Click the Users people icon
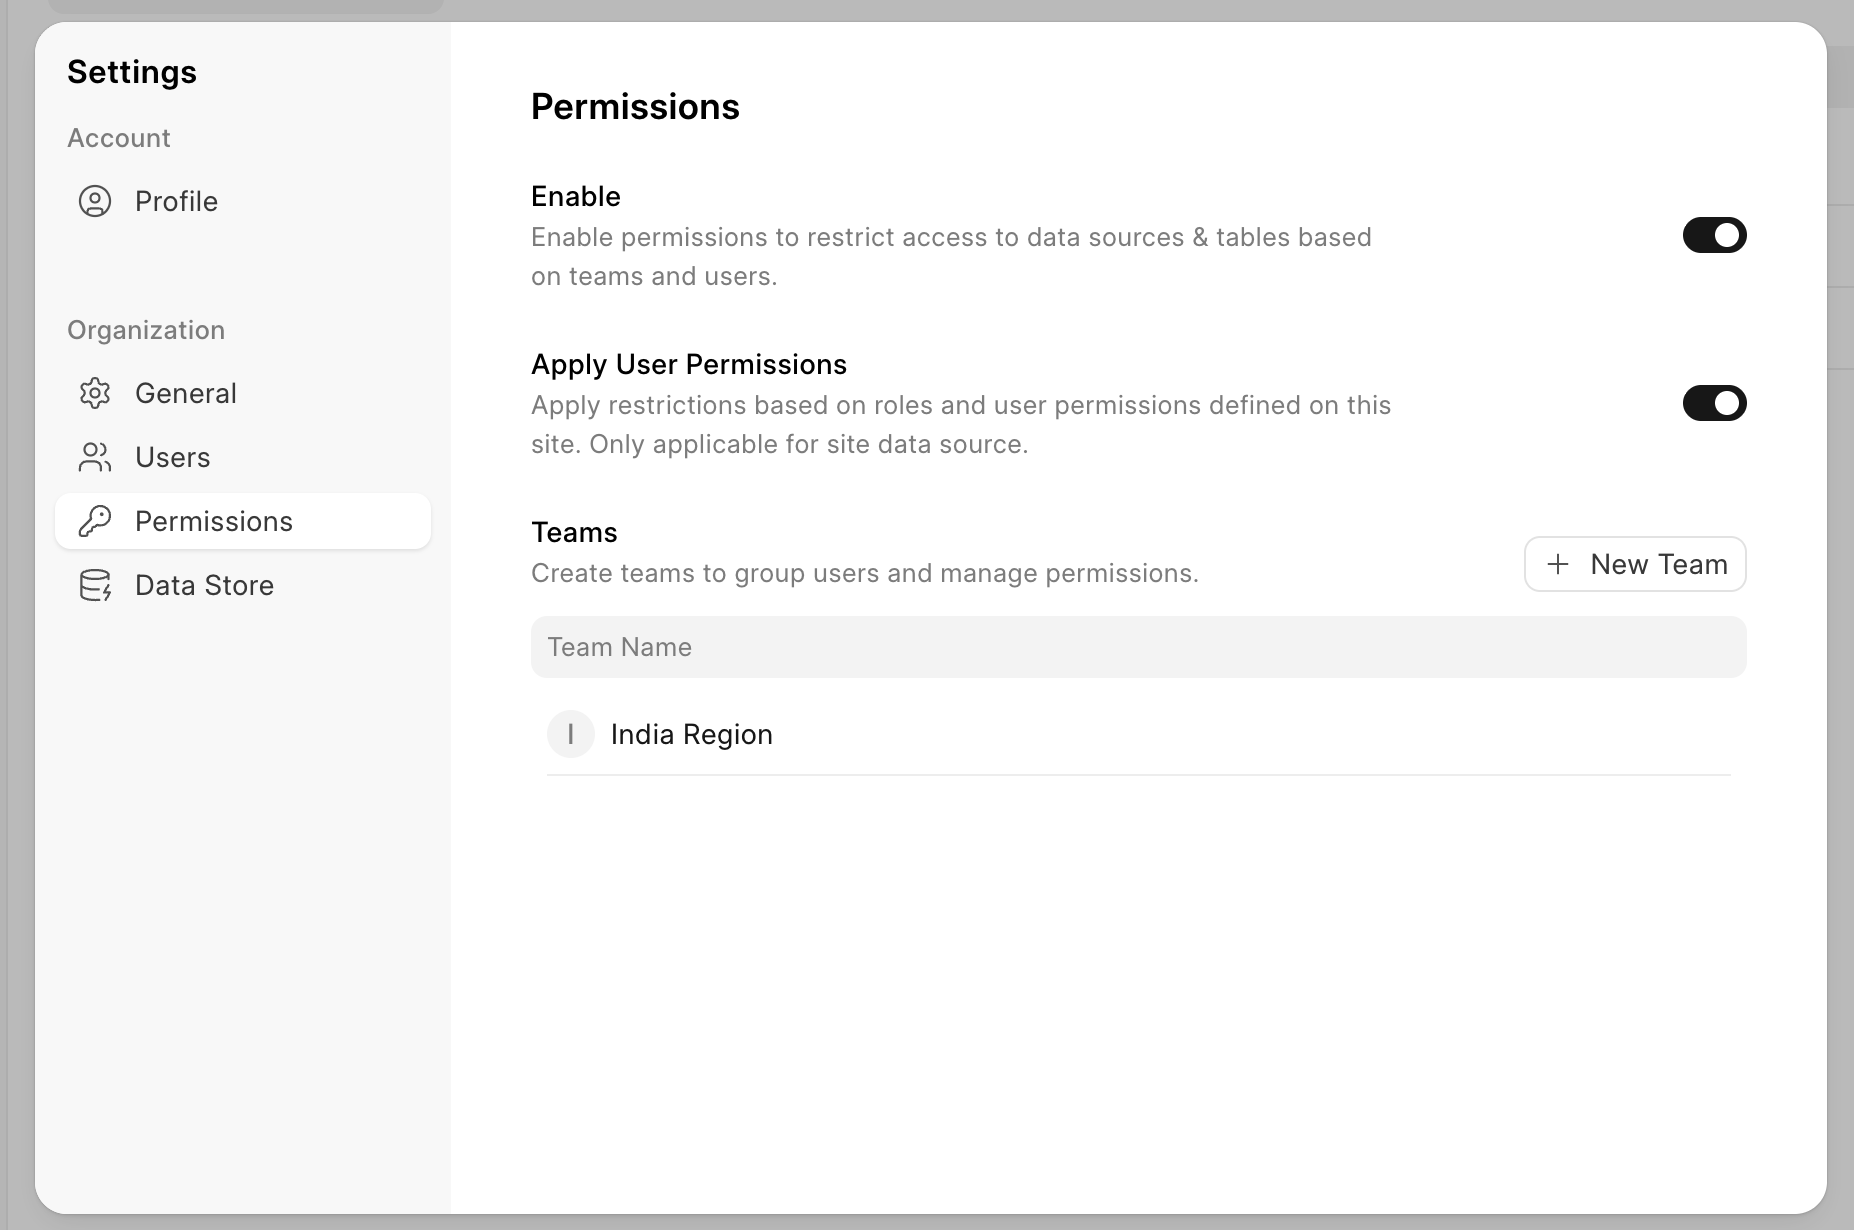Screen dimensions: 1854x1230 click(x=95, y=457)
